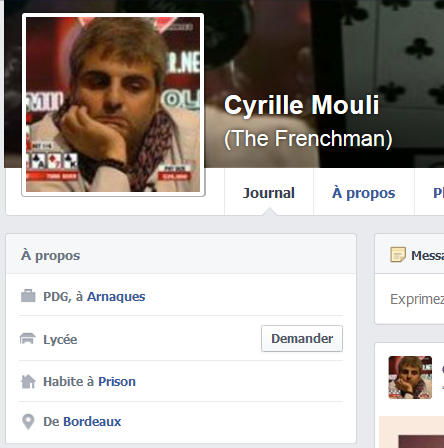Click the Message composer tab label
This screenshot has width=444, height=448.
[x=427, y=256]
